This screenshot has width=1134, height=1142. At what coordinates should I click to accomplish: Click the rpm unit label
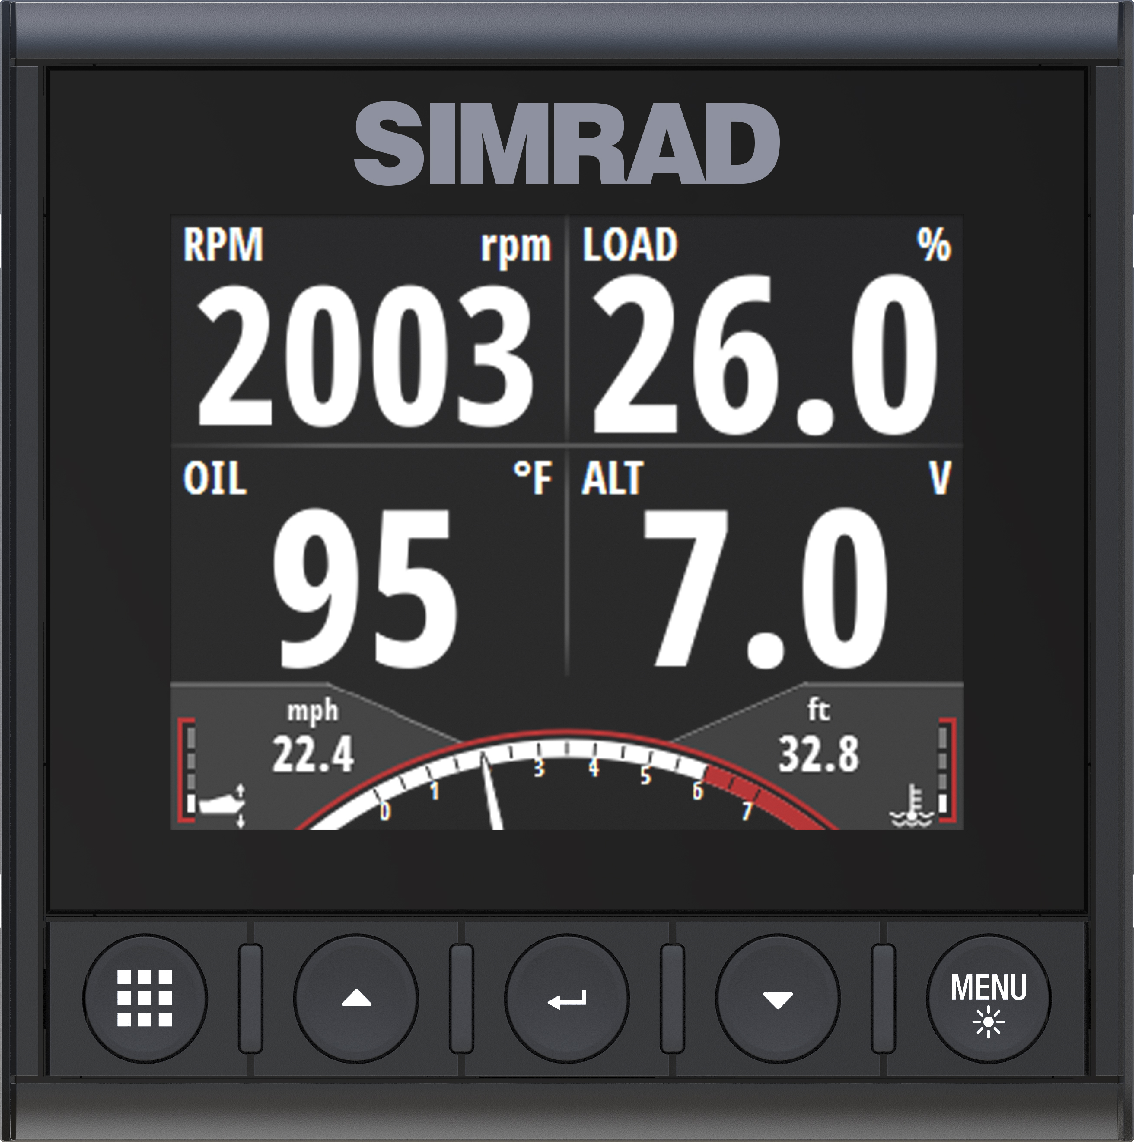516,248
